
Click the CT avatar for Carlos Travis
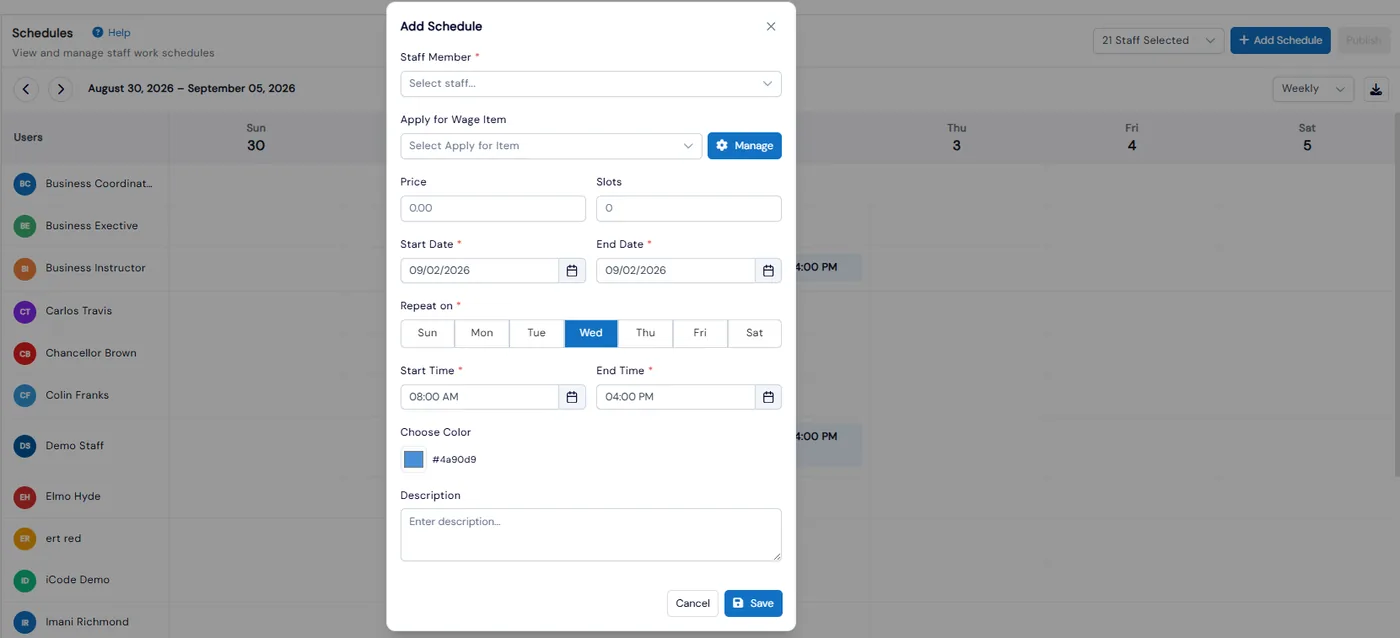pos(25,311)
